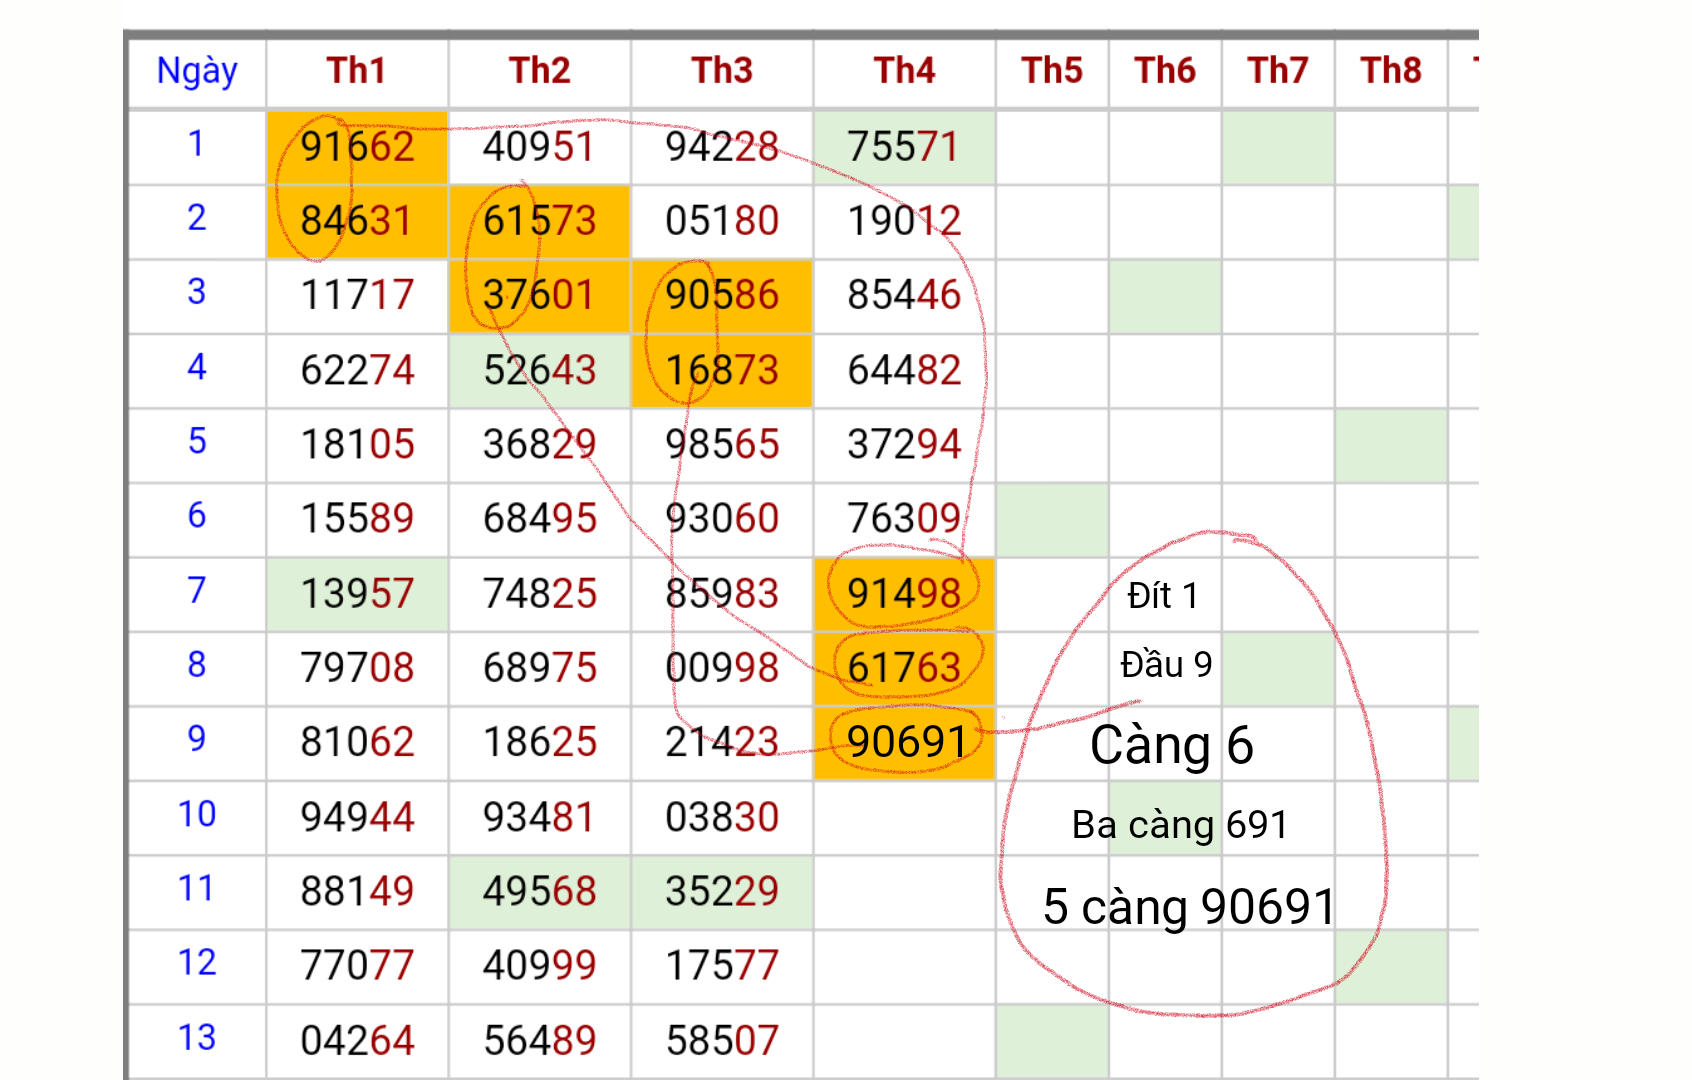Select green cell 75571 in Th4
Image resolution: width=1692 pixels, height=1080 pixels.
(x=904, y=147)
